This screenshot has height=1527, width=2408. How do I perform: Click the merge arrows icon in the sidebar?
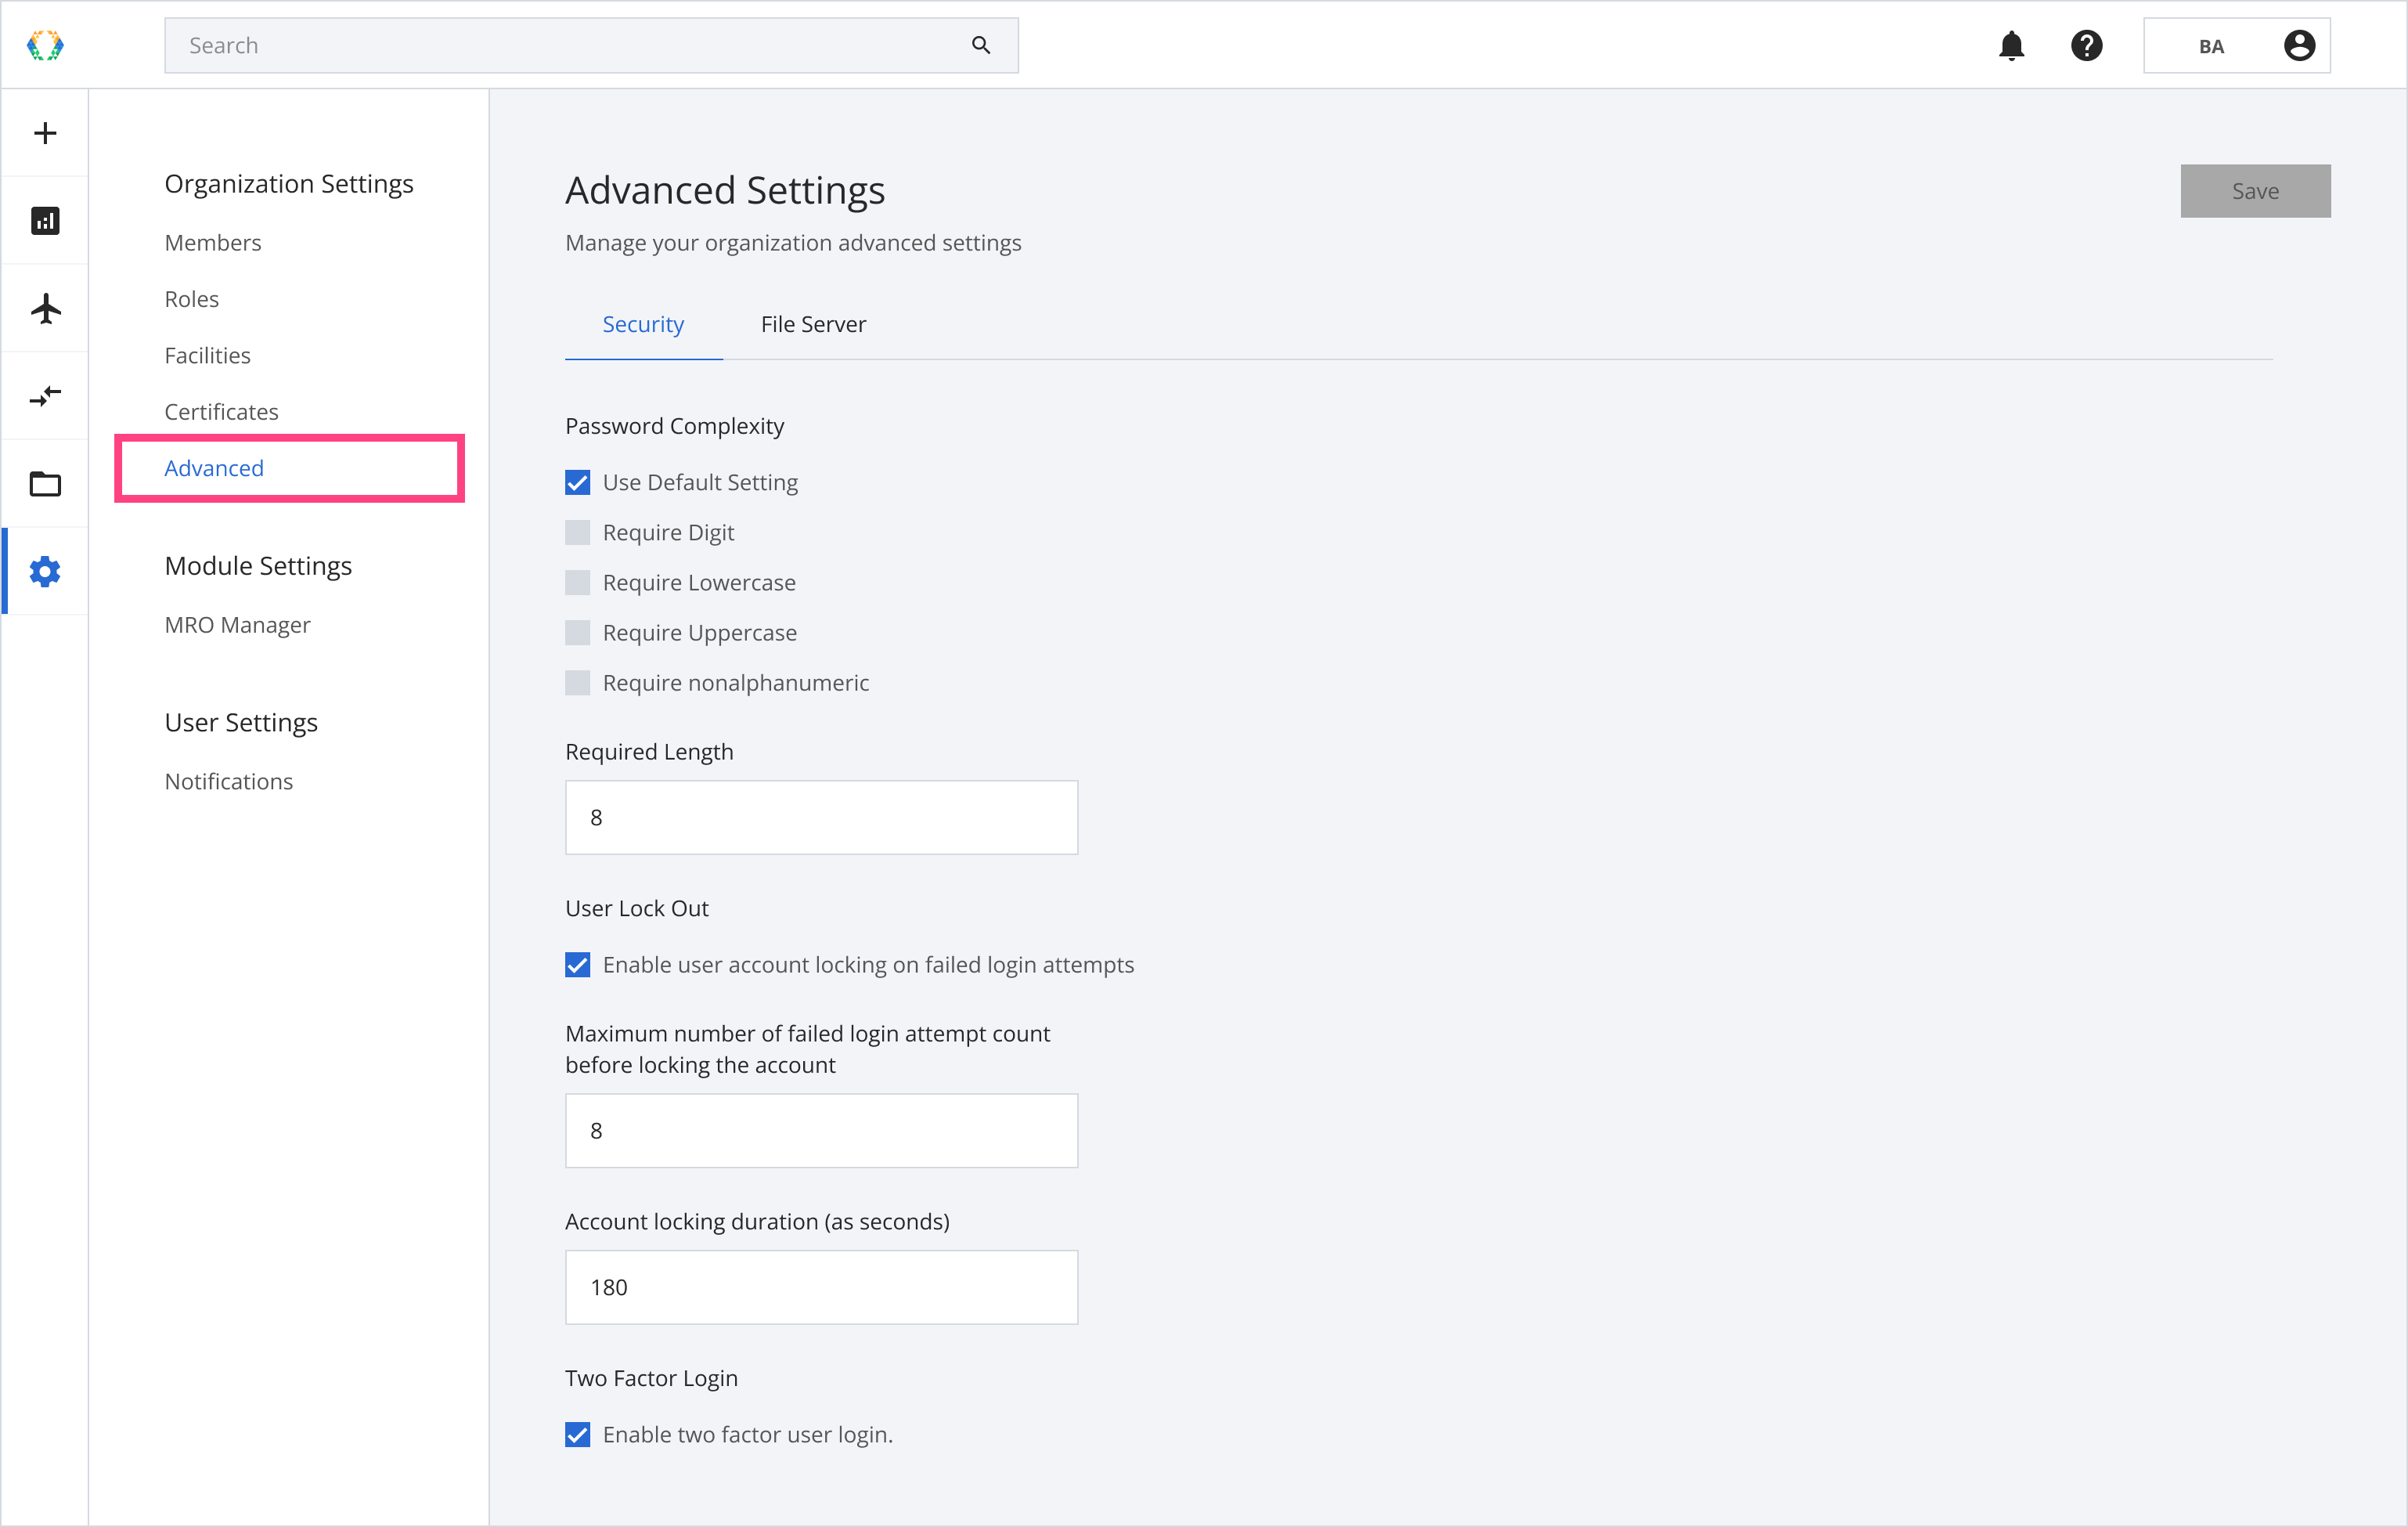[45, 396]
